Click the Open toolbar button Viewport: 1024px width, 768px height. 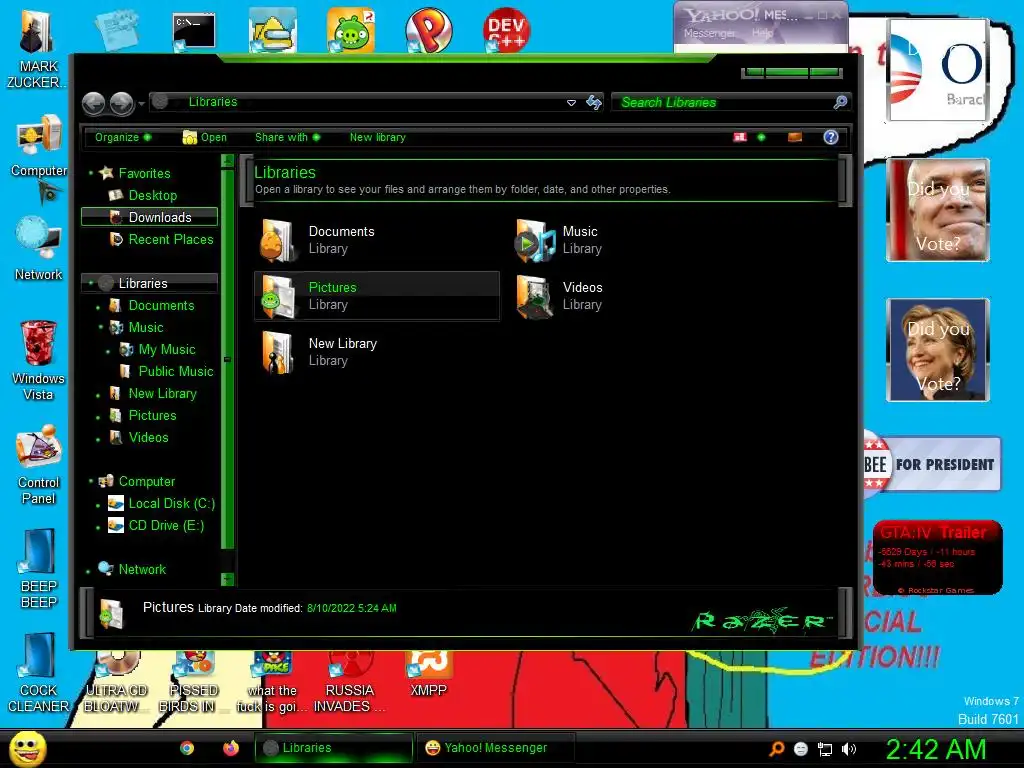click(x=204, y=137)
